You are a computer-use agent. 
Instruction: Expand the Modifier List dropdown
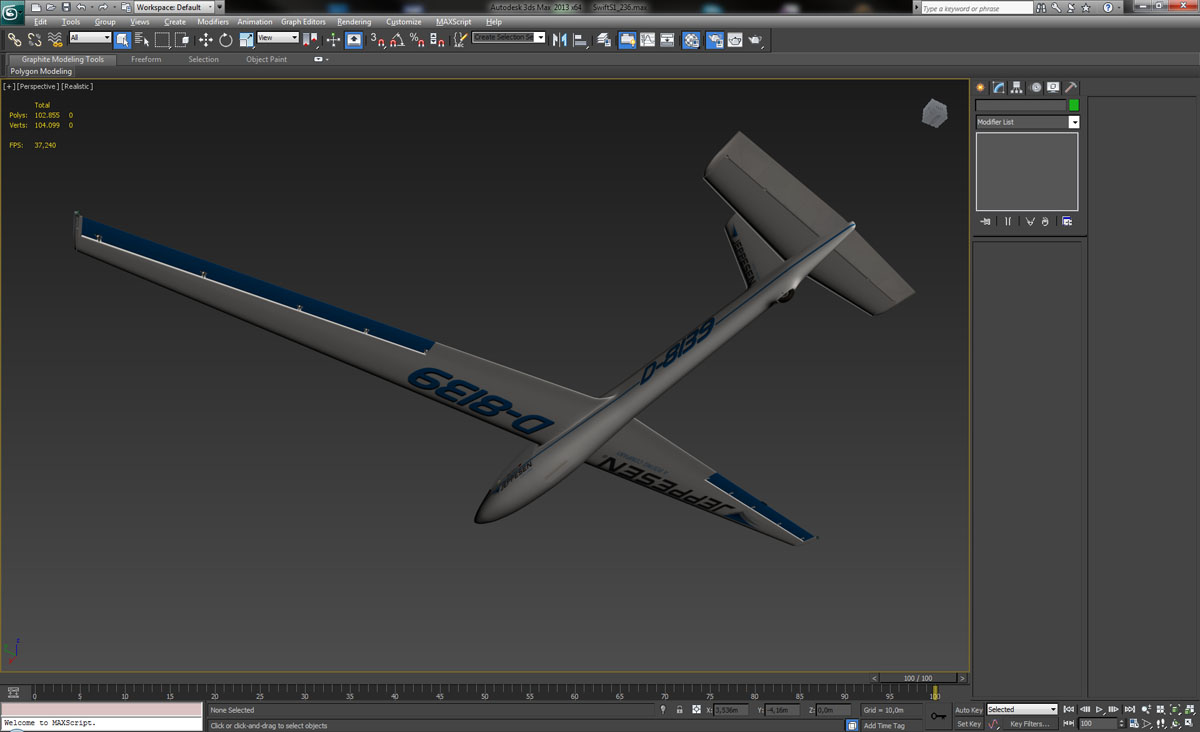point(1074,122)
